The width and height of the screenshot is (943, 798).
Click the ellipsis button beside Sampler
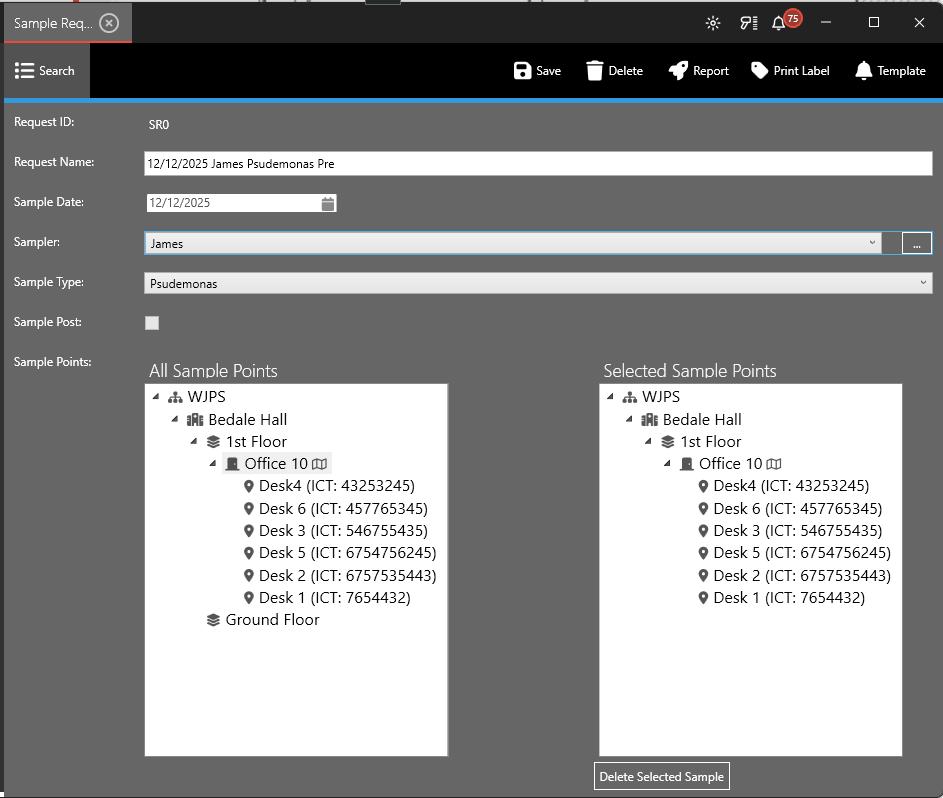916,243
